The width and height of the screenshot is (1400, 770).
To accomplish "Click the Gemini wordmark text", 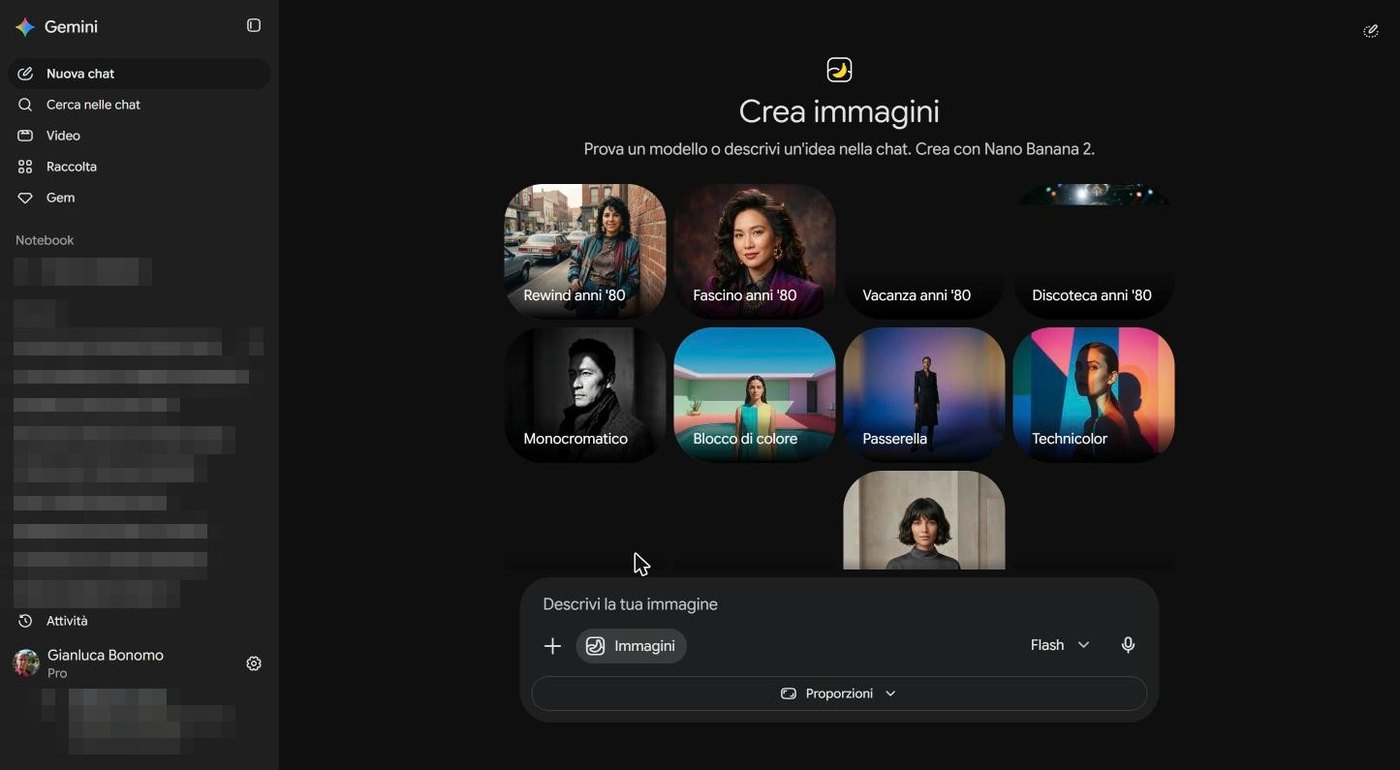I will (71, 27).
